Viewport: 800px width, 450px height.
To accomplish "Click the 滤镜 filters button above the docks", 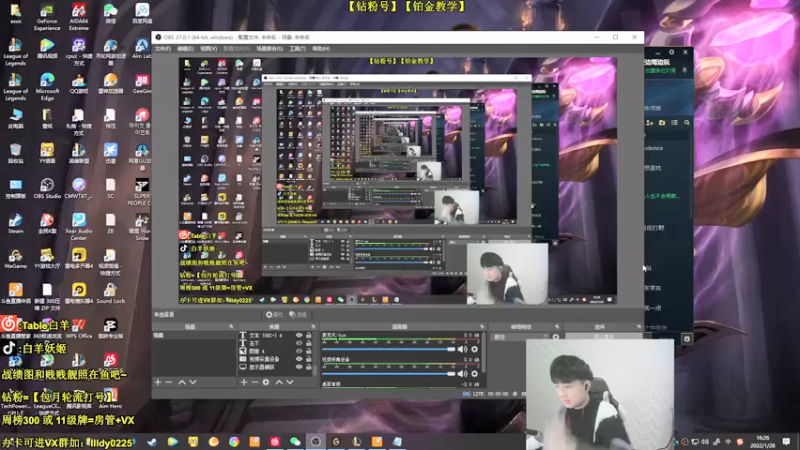I will (298, 315).
